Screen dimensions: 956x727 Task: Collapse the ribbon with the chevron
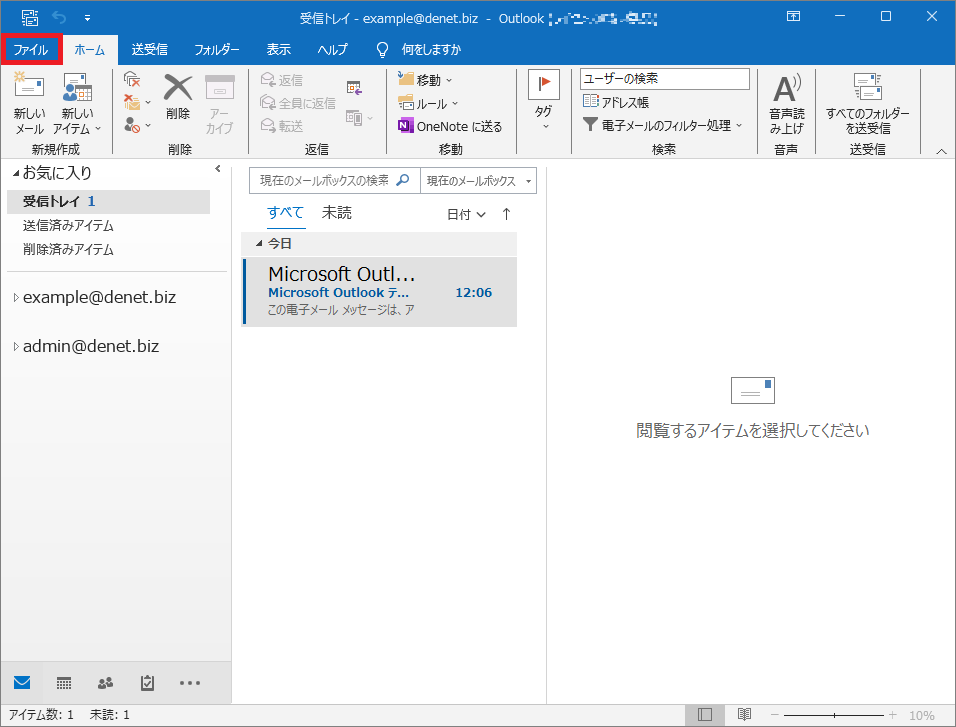pos(941,151)
